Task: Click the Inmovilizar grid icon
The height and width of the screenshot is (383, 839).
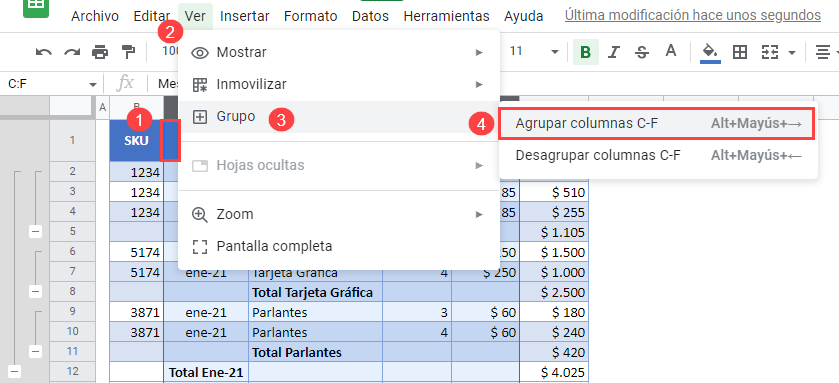Action: coord(200,85)
